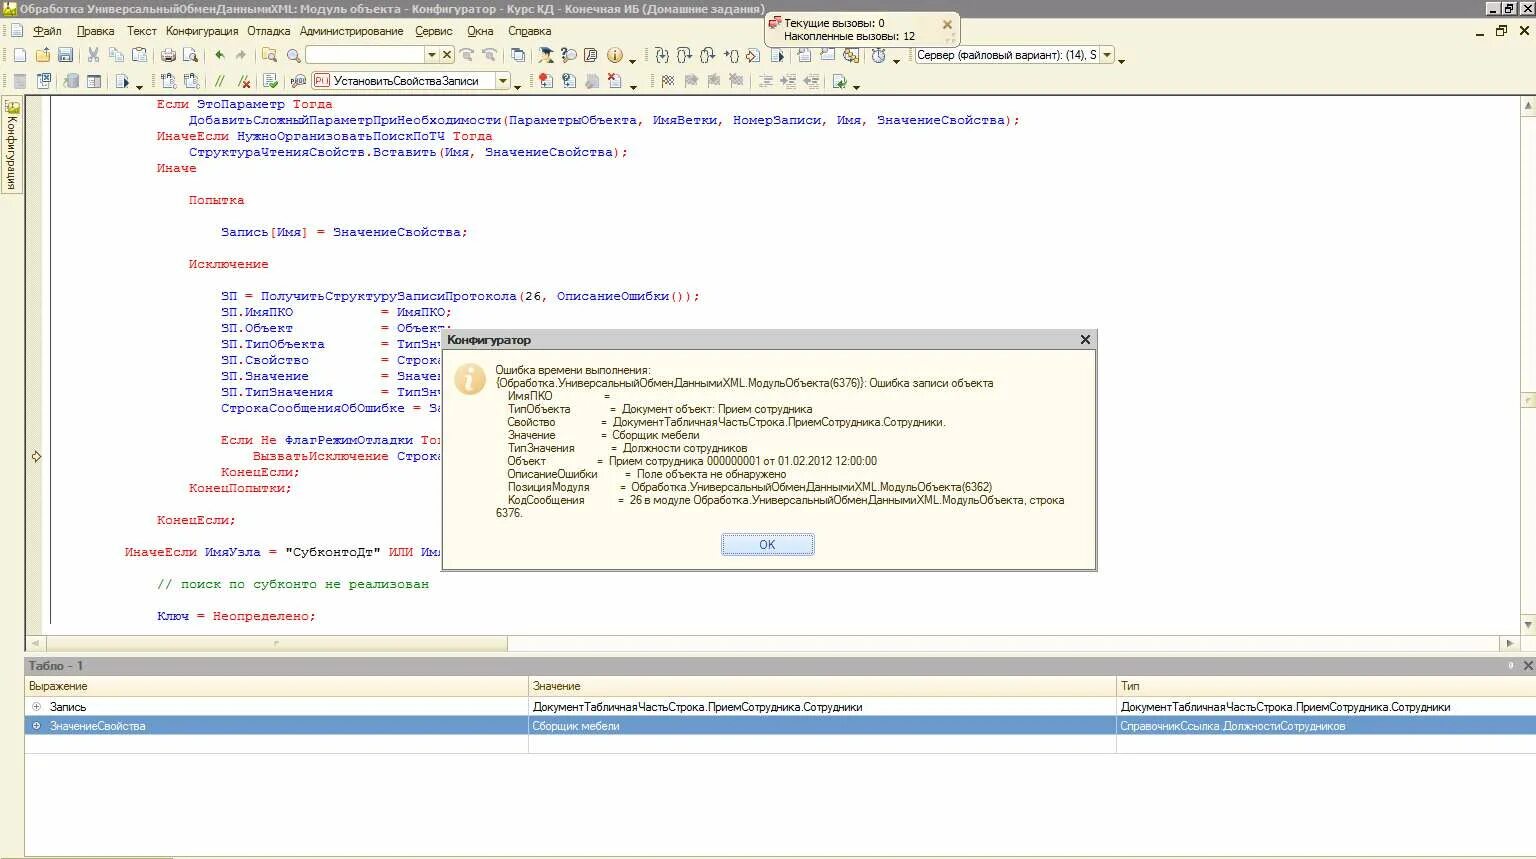Confirm the error dialog with OK
Image resolution: width=1536 pixels, height=859 pixels.
click(x=767, y=544)
